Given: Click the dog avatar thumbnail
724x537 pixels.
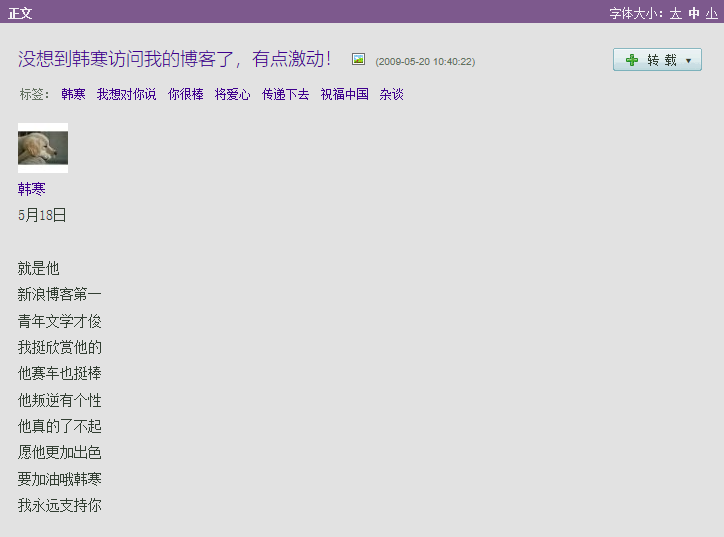Looking at the screenshot, I should [43, 148].
